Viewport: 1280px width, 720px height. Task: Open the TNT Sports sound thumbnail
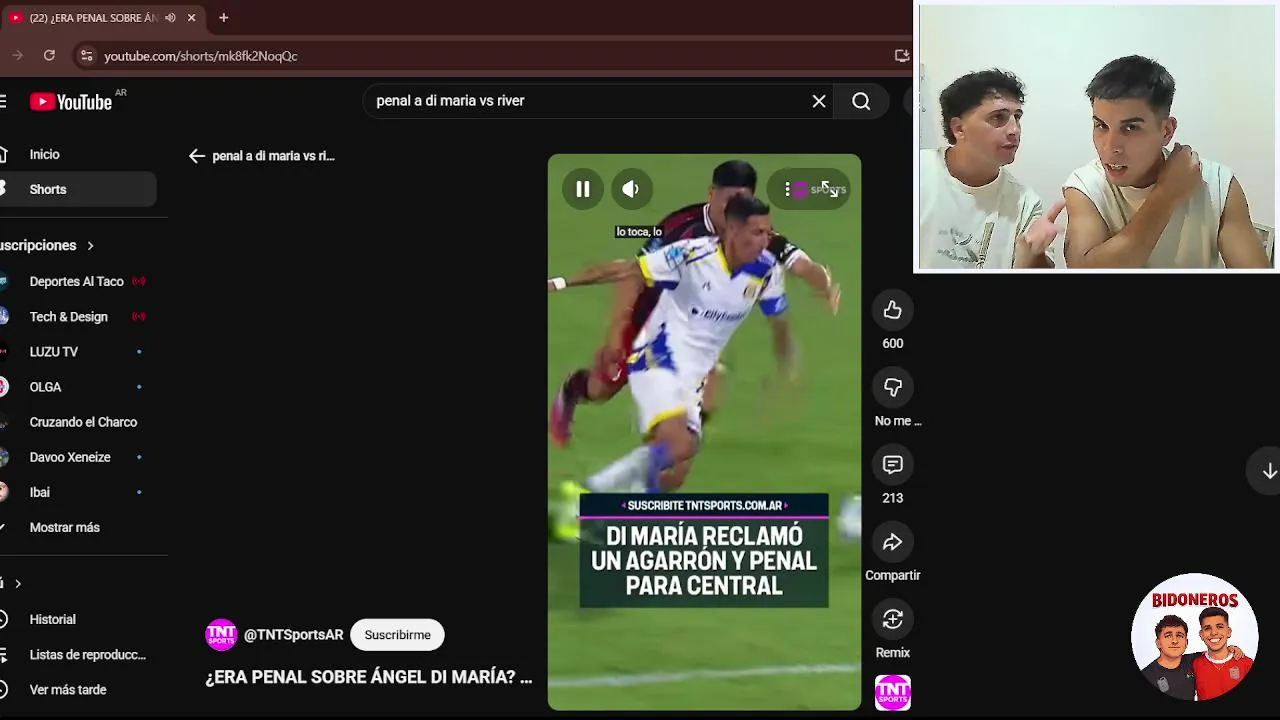click(893, 693)
